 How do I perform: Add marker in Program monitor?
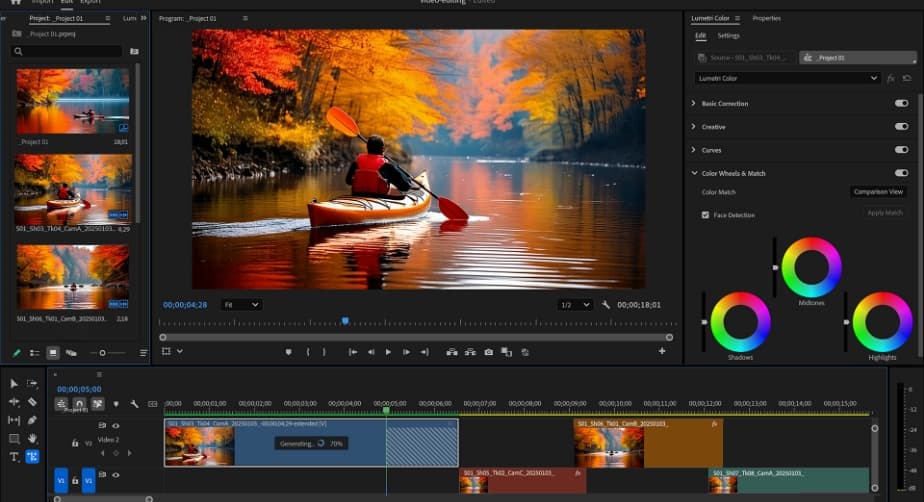pyautogui.click(x=288, y=352)
